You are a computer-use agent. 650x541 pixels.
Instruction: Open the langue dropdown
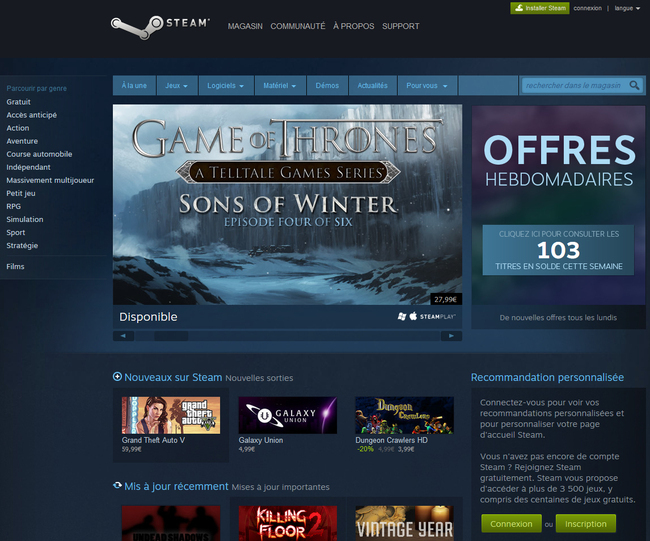(627, 8)
